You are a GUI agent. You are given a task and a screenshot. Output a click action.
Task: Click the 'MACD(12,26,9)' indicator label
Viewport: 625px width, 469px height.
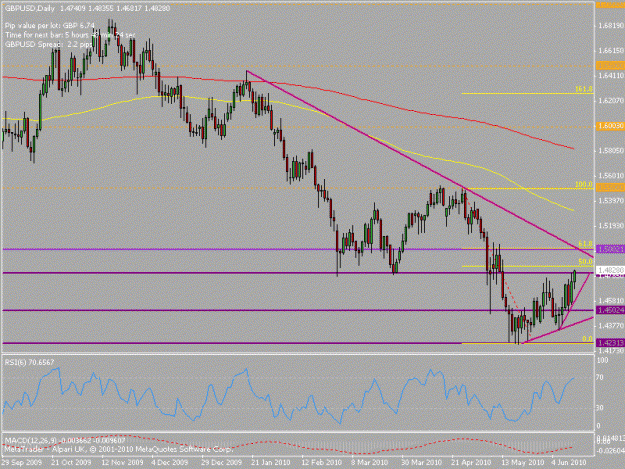tap(31, 440)
